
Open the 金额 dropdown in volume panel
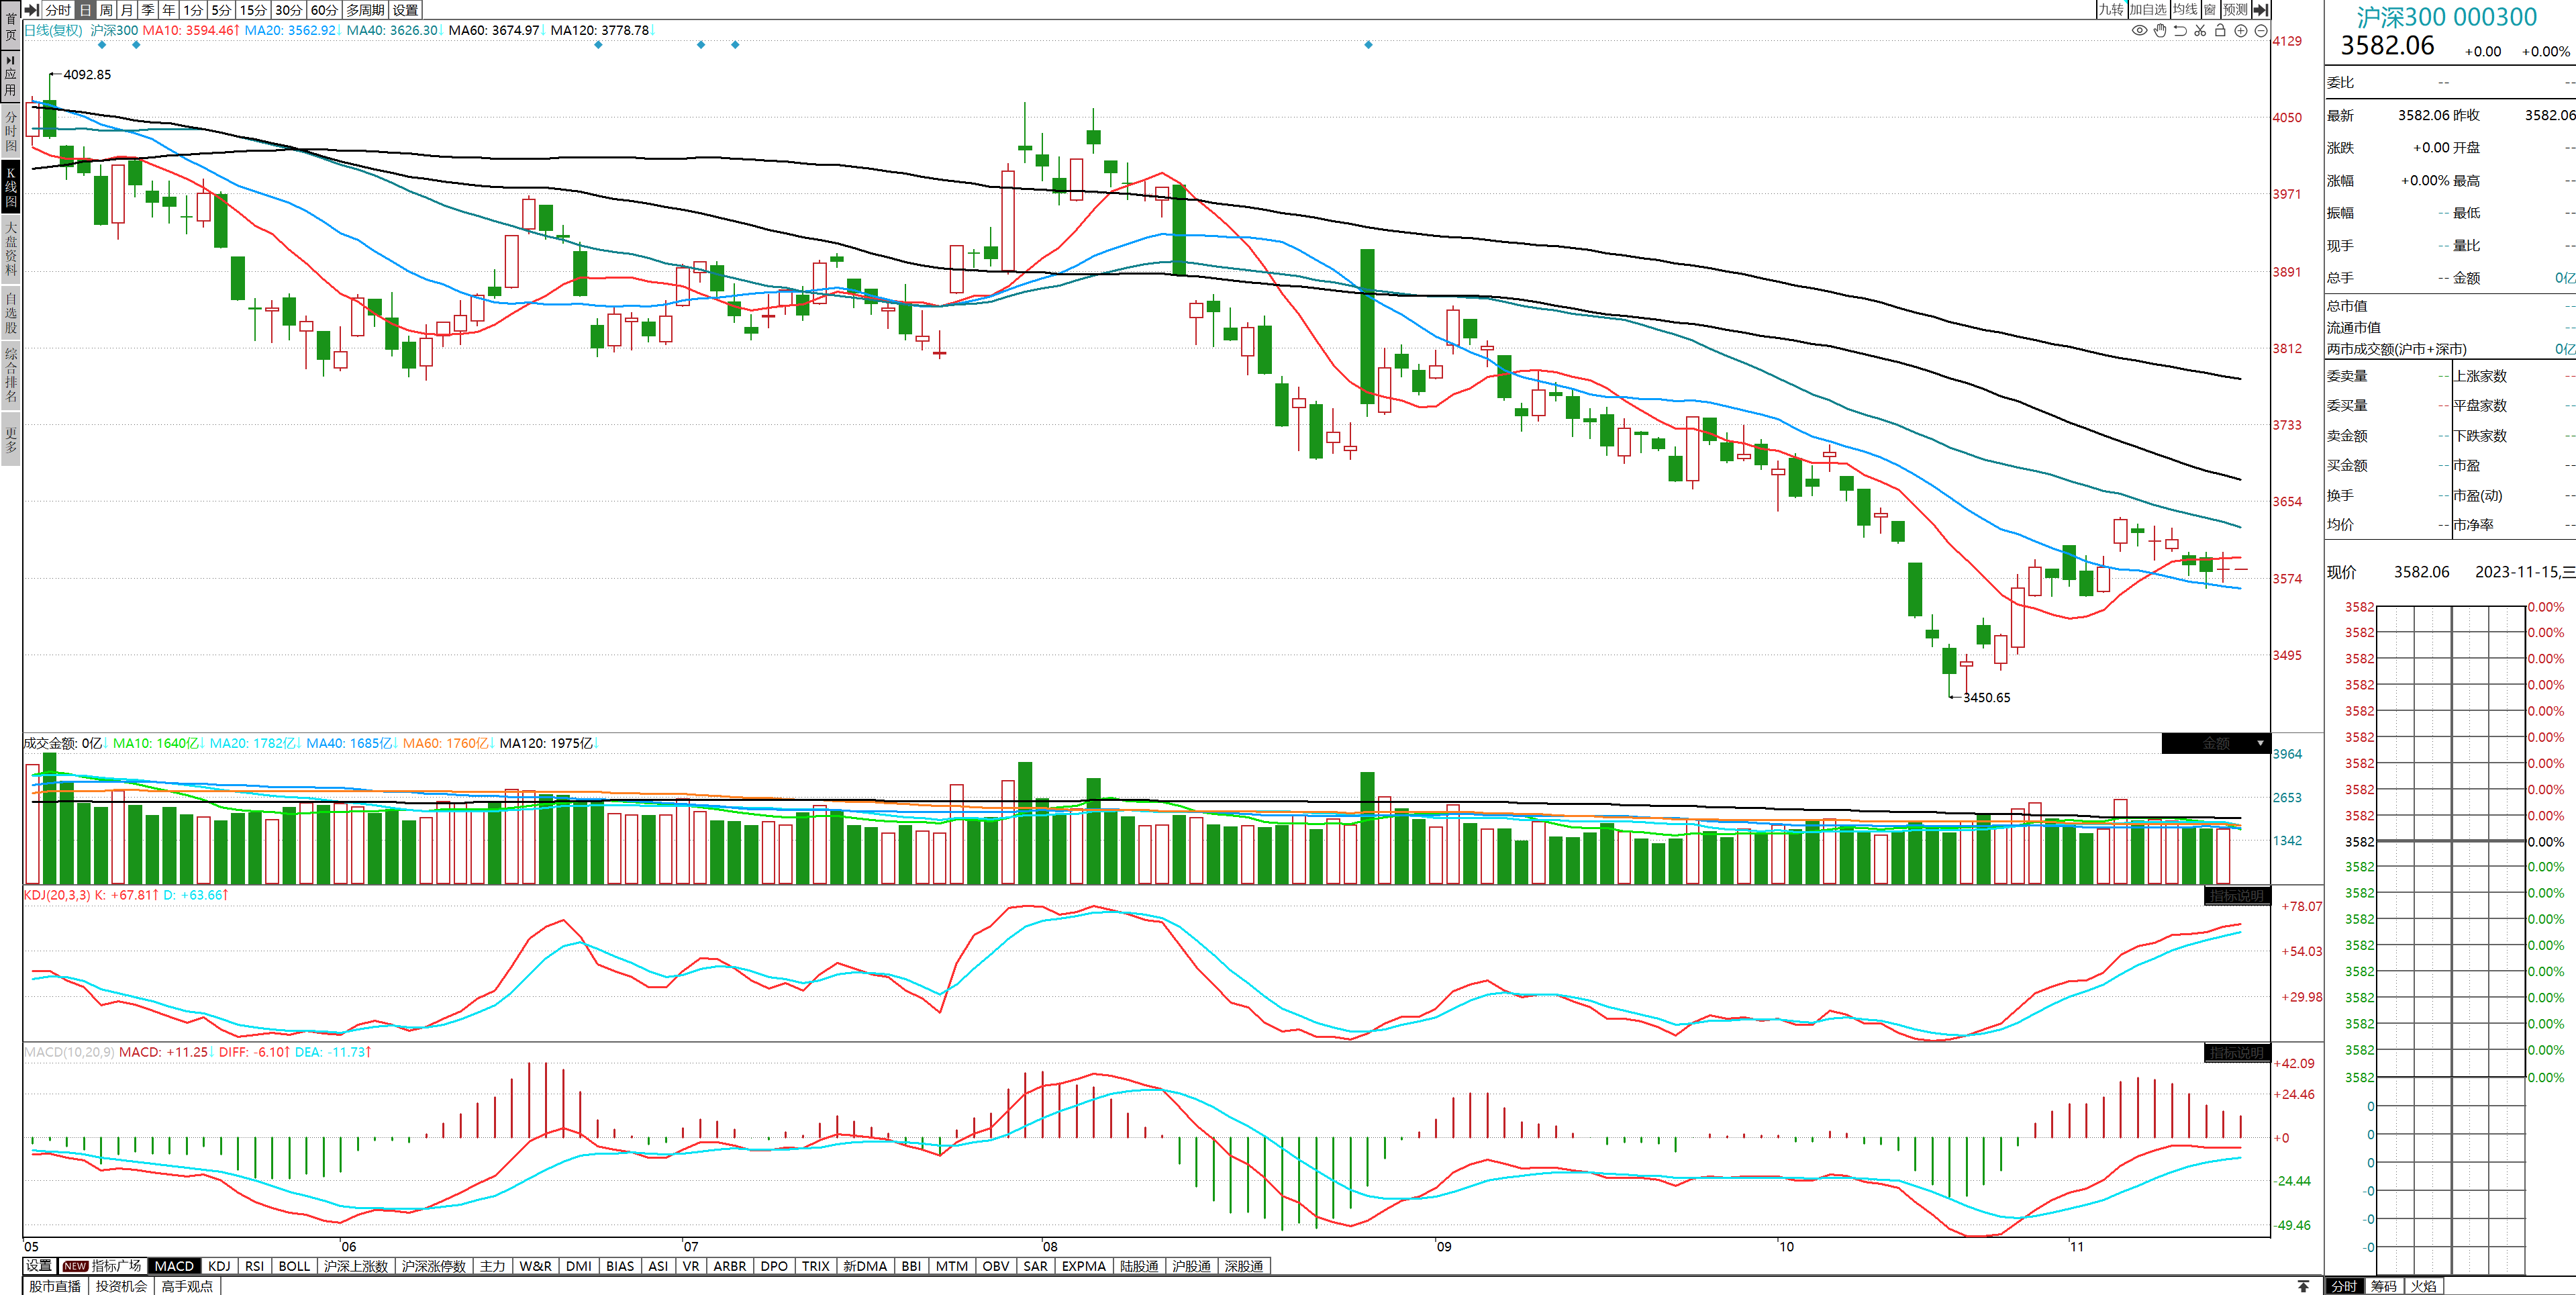pyautogui.click(x=2260, y=743)
